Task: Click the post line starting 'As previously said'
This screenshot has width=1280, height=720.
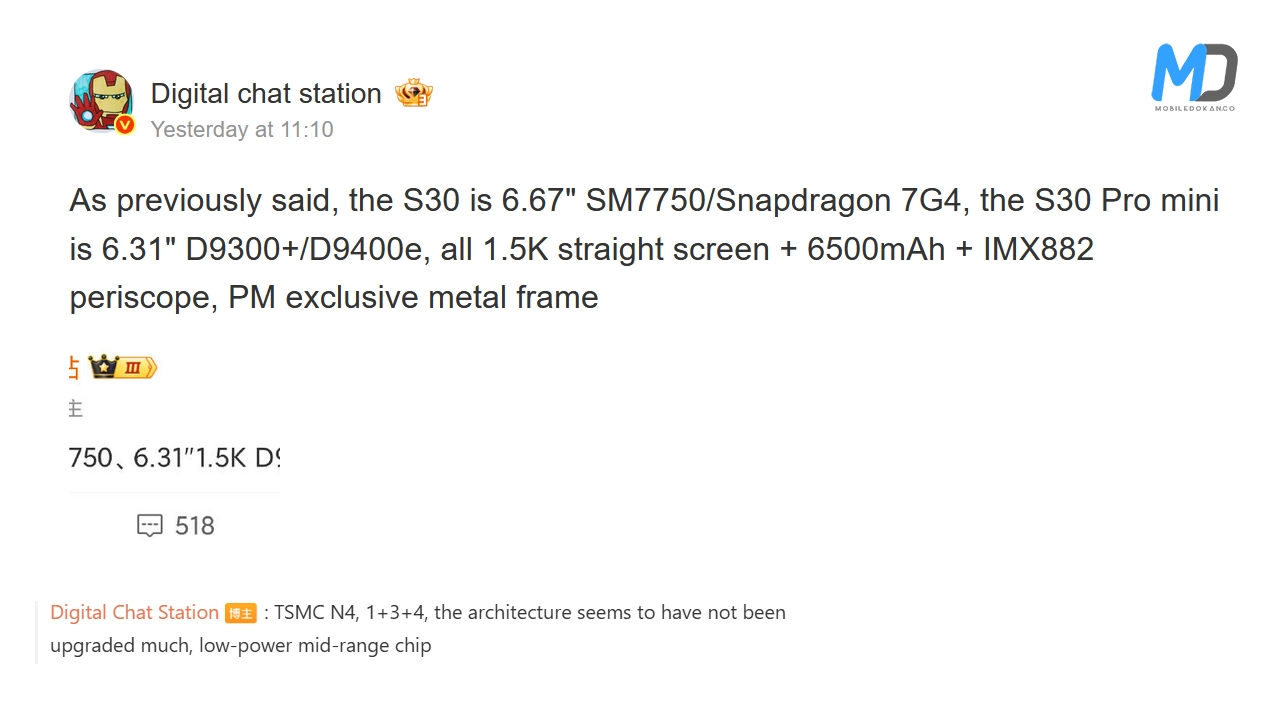Action: [644, 200]
